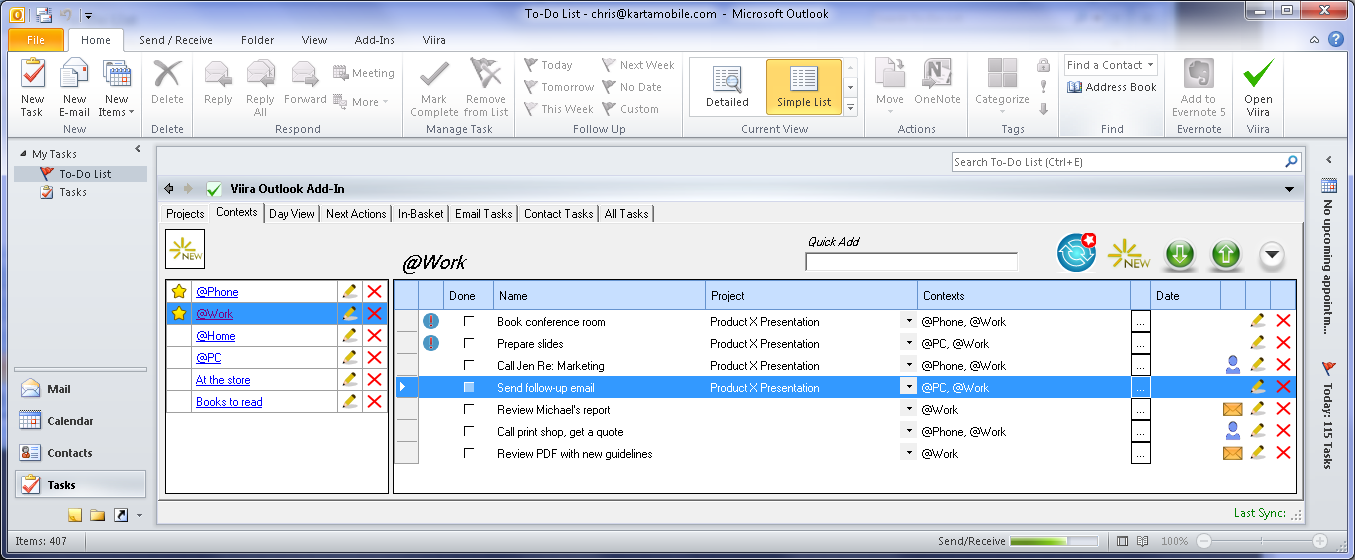Open the Find a Contact combo box
The image size is (1355, 560).
click(x=1110, y=65)
